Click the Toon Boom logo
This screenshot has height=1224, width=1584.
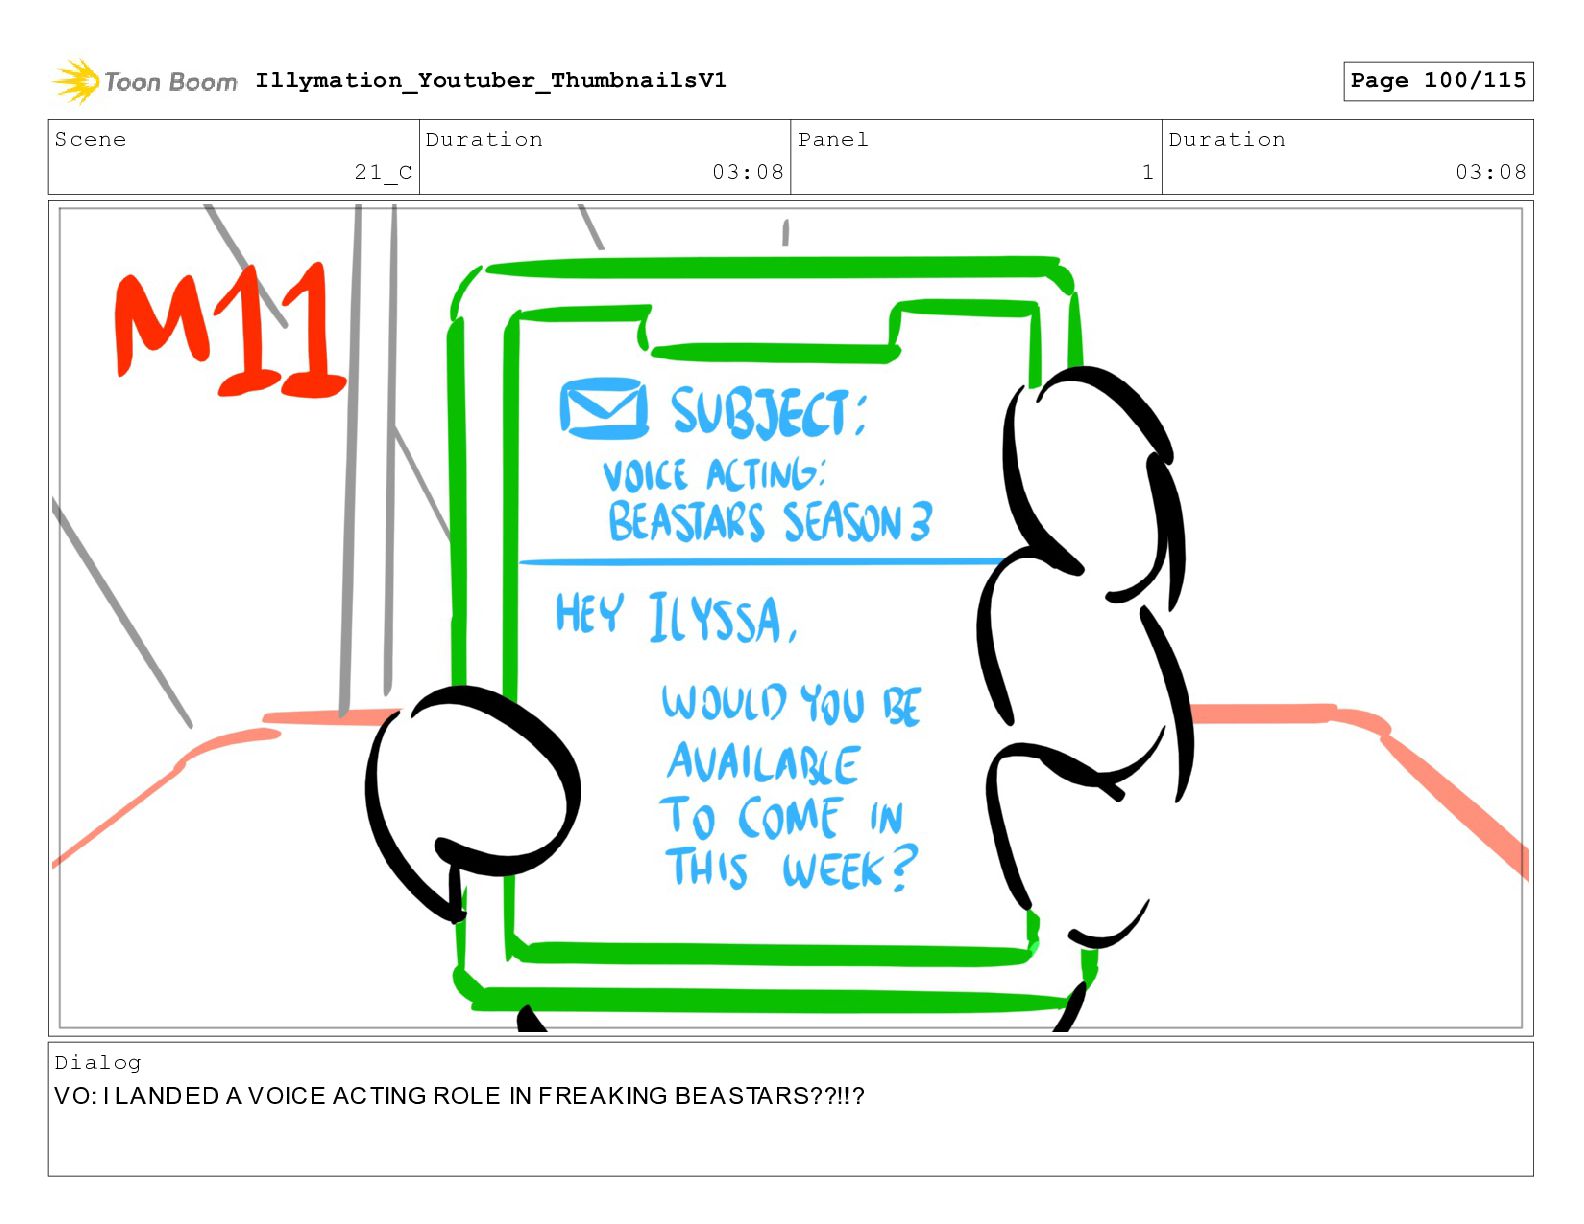(x=145, y=81)
